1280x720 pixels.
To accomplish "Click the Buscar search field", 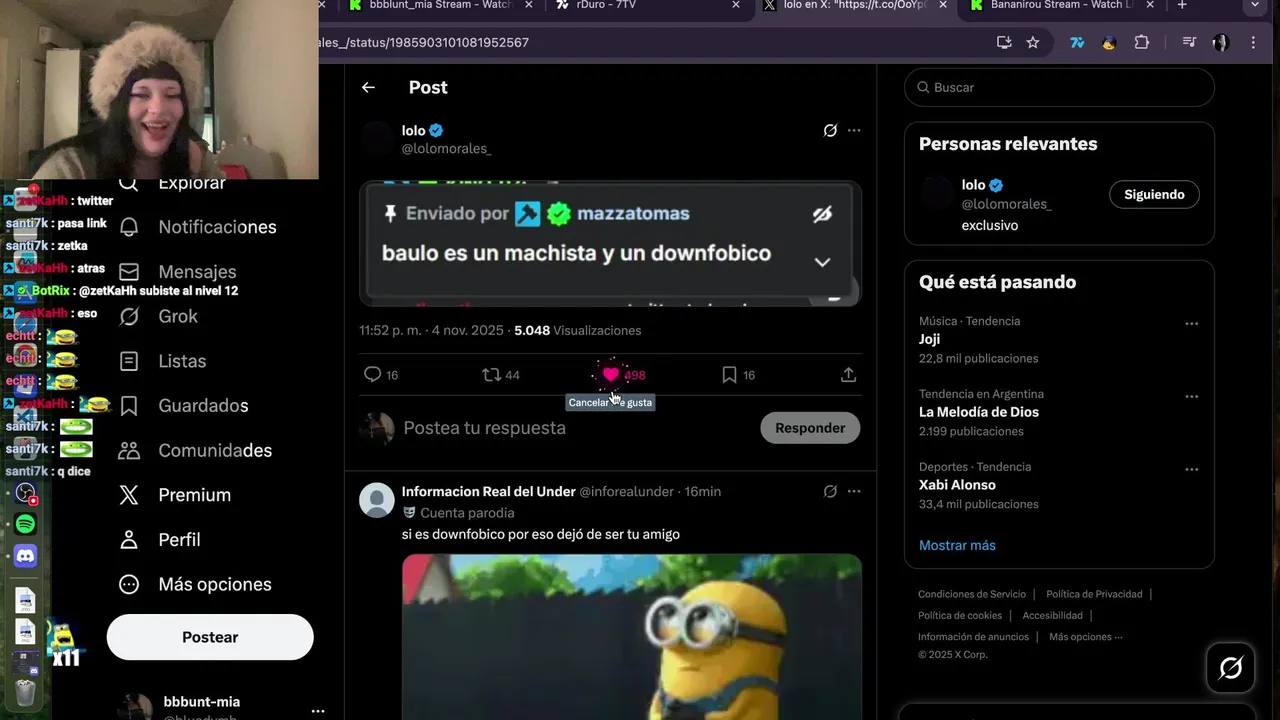I will click(x=1059, y=87).
